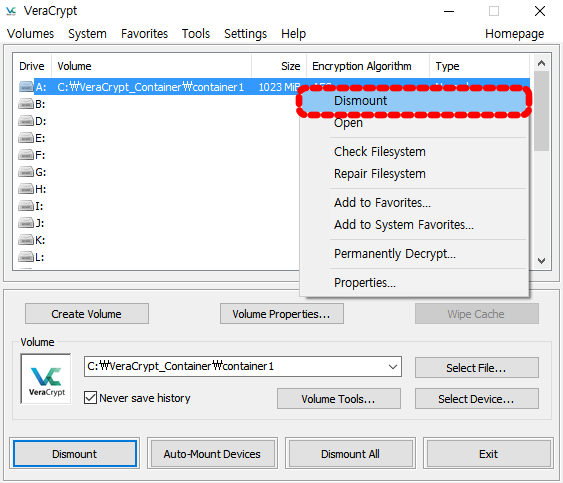Click the Exit button
This screenshot has height=483, width=563.
pos(488,454)
